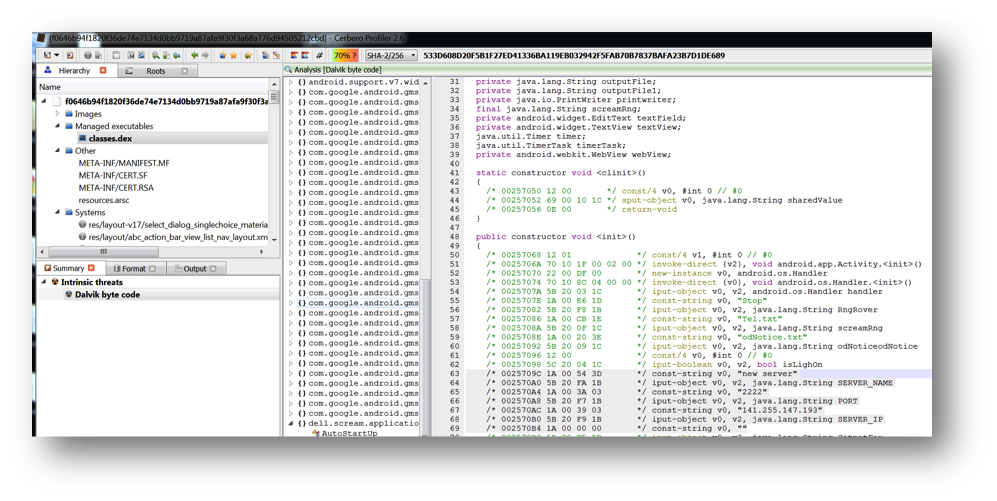Image resolution: width=997 pixels, height=501 pixels.
Task: Click the save disk toolbar icon
Action: pyautogui.click(x=48, y=55)
